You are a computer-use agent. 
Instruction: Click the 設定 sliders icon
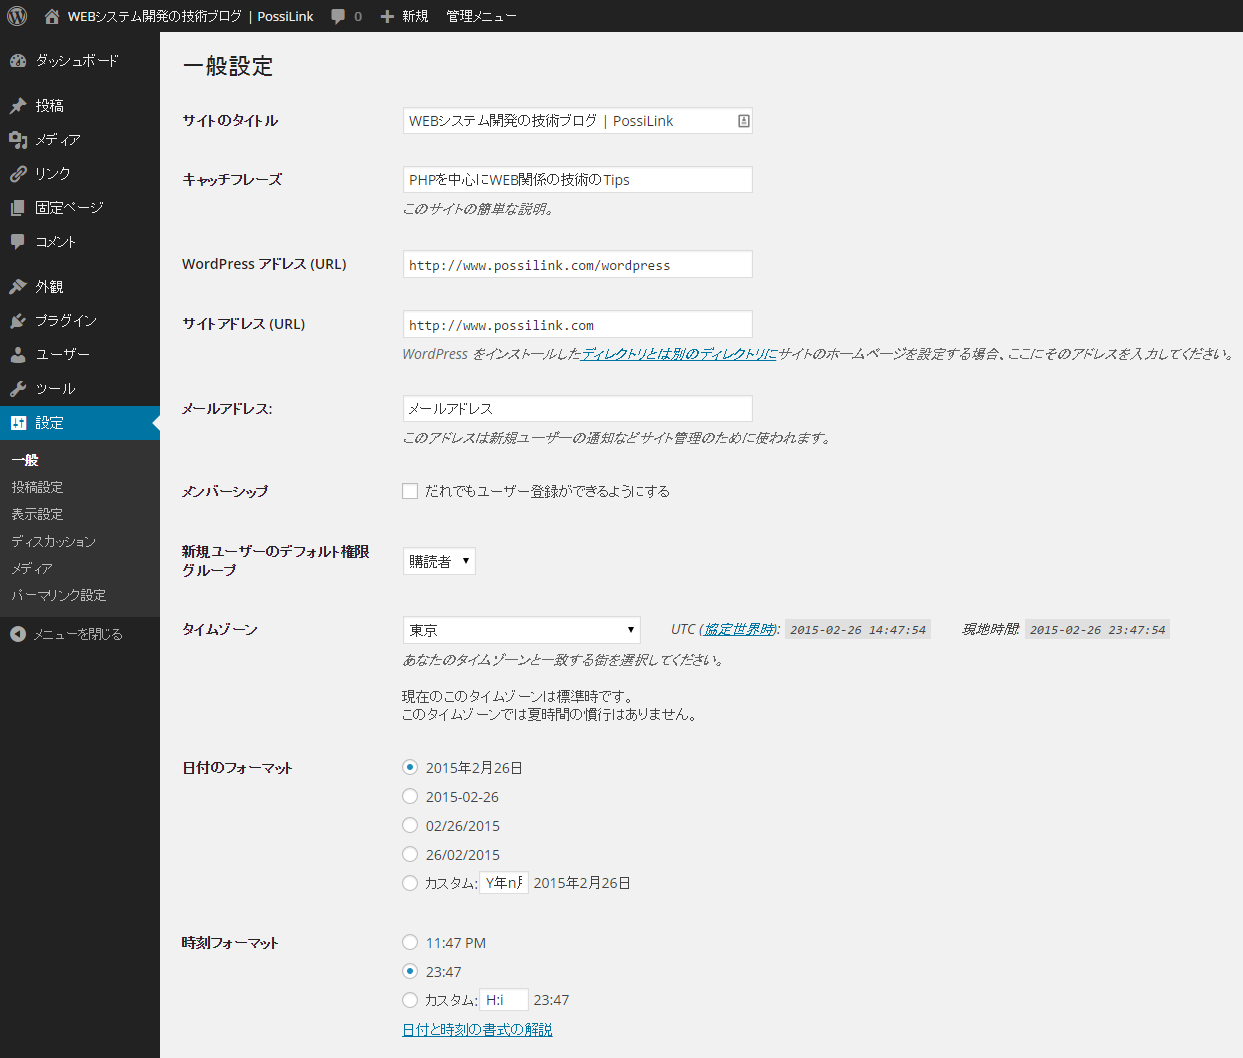coord(18,423)
